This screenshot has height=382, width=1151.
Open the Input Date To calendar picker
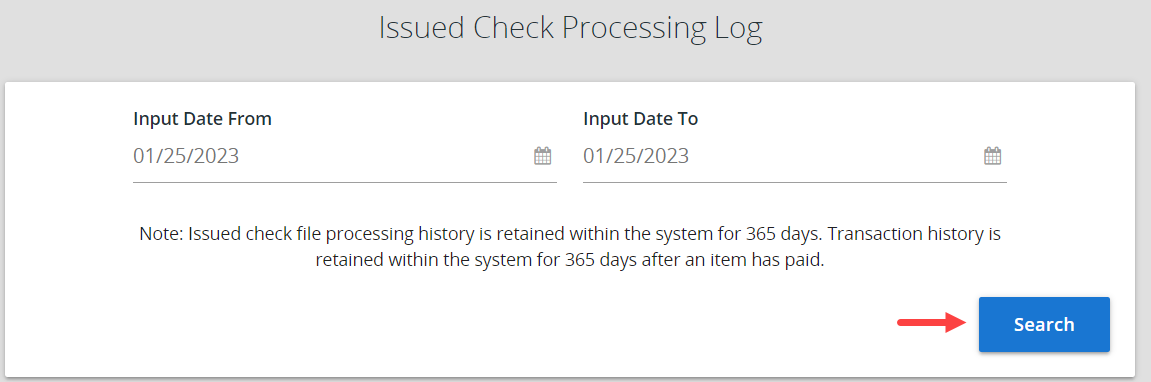(x=992, y=156)
